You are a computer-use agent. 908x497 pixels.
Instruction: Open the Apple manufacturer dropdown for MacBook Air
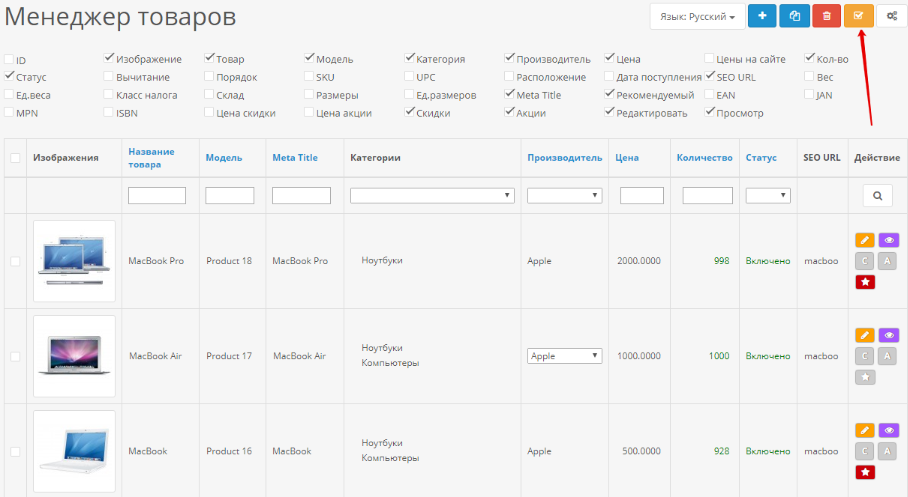coord(564,356)
